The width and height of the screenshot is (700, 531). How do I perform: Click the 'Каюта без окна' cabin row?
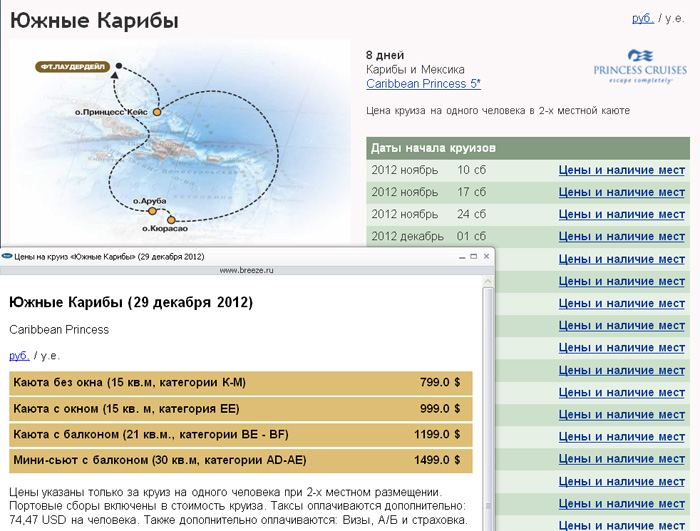(x=241, y=383)
